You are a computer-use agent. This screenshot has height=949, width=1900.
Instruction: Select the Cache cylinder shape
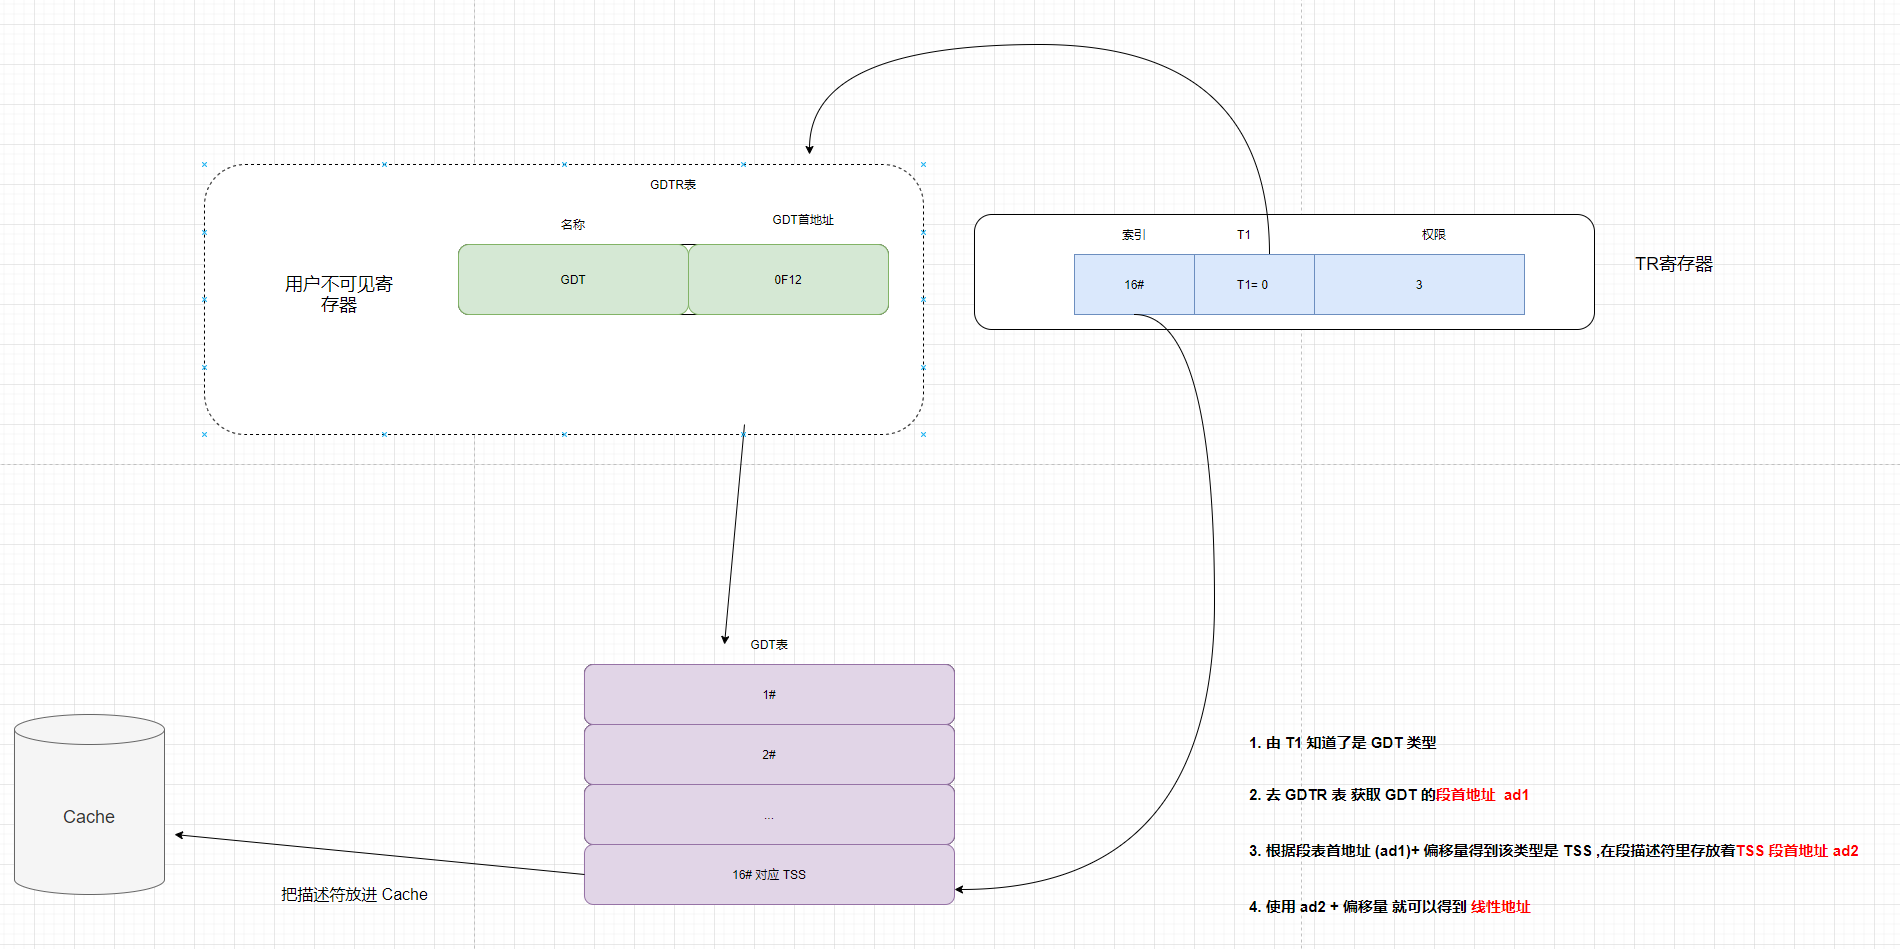(89, 804)
